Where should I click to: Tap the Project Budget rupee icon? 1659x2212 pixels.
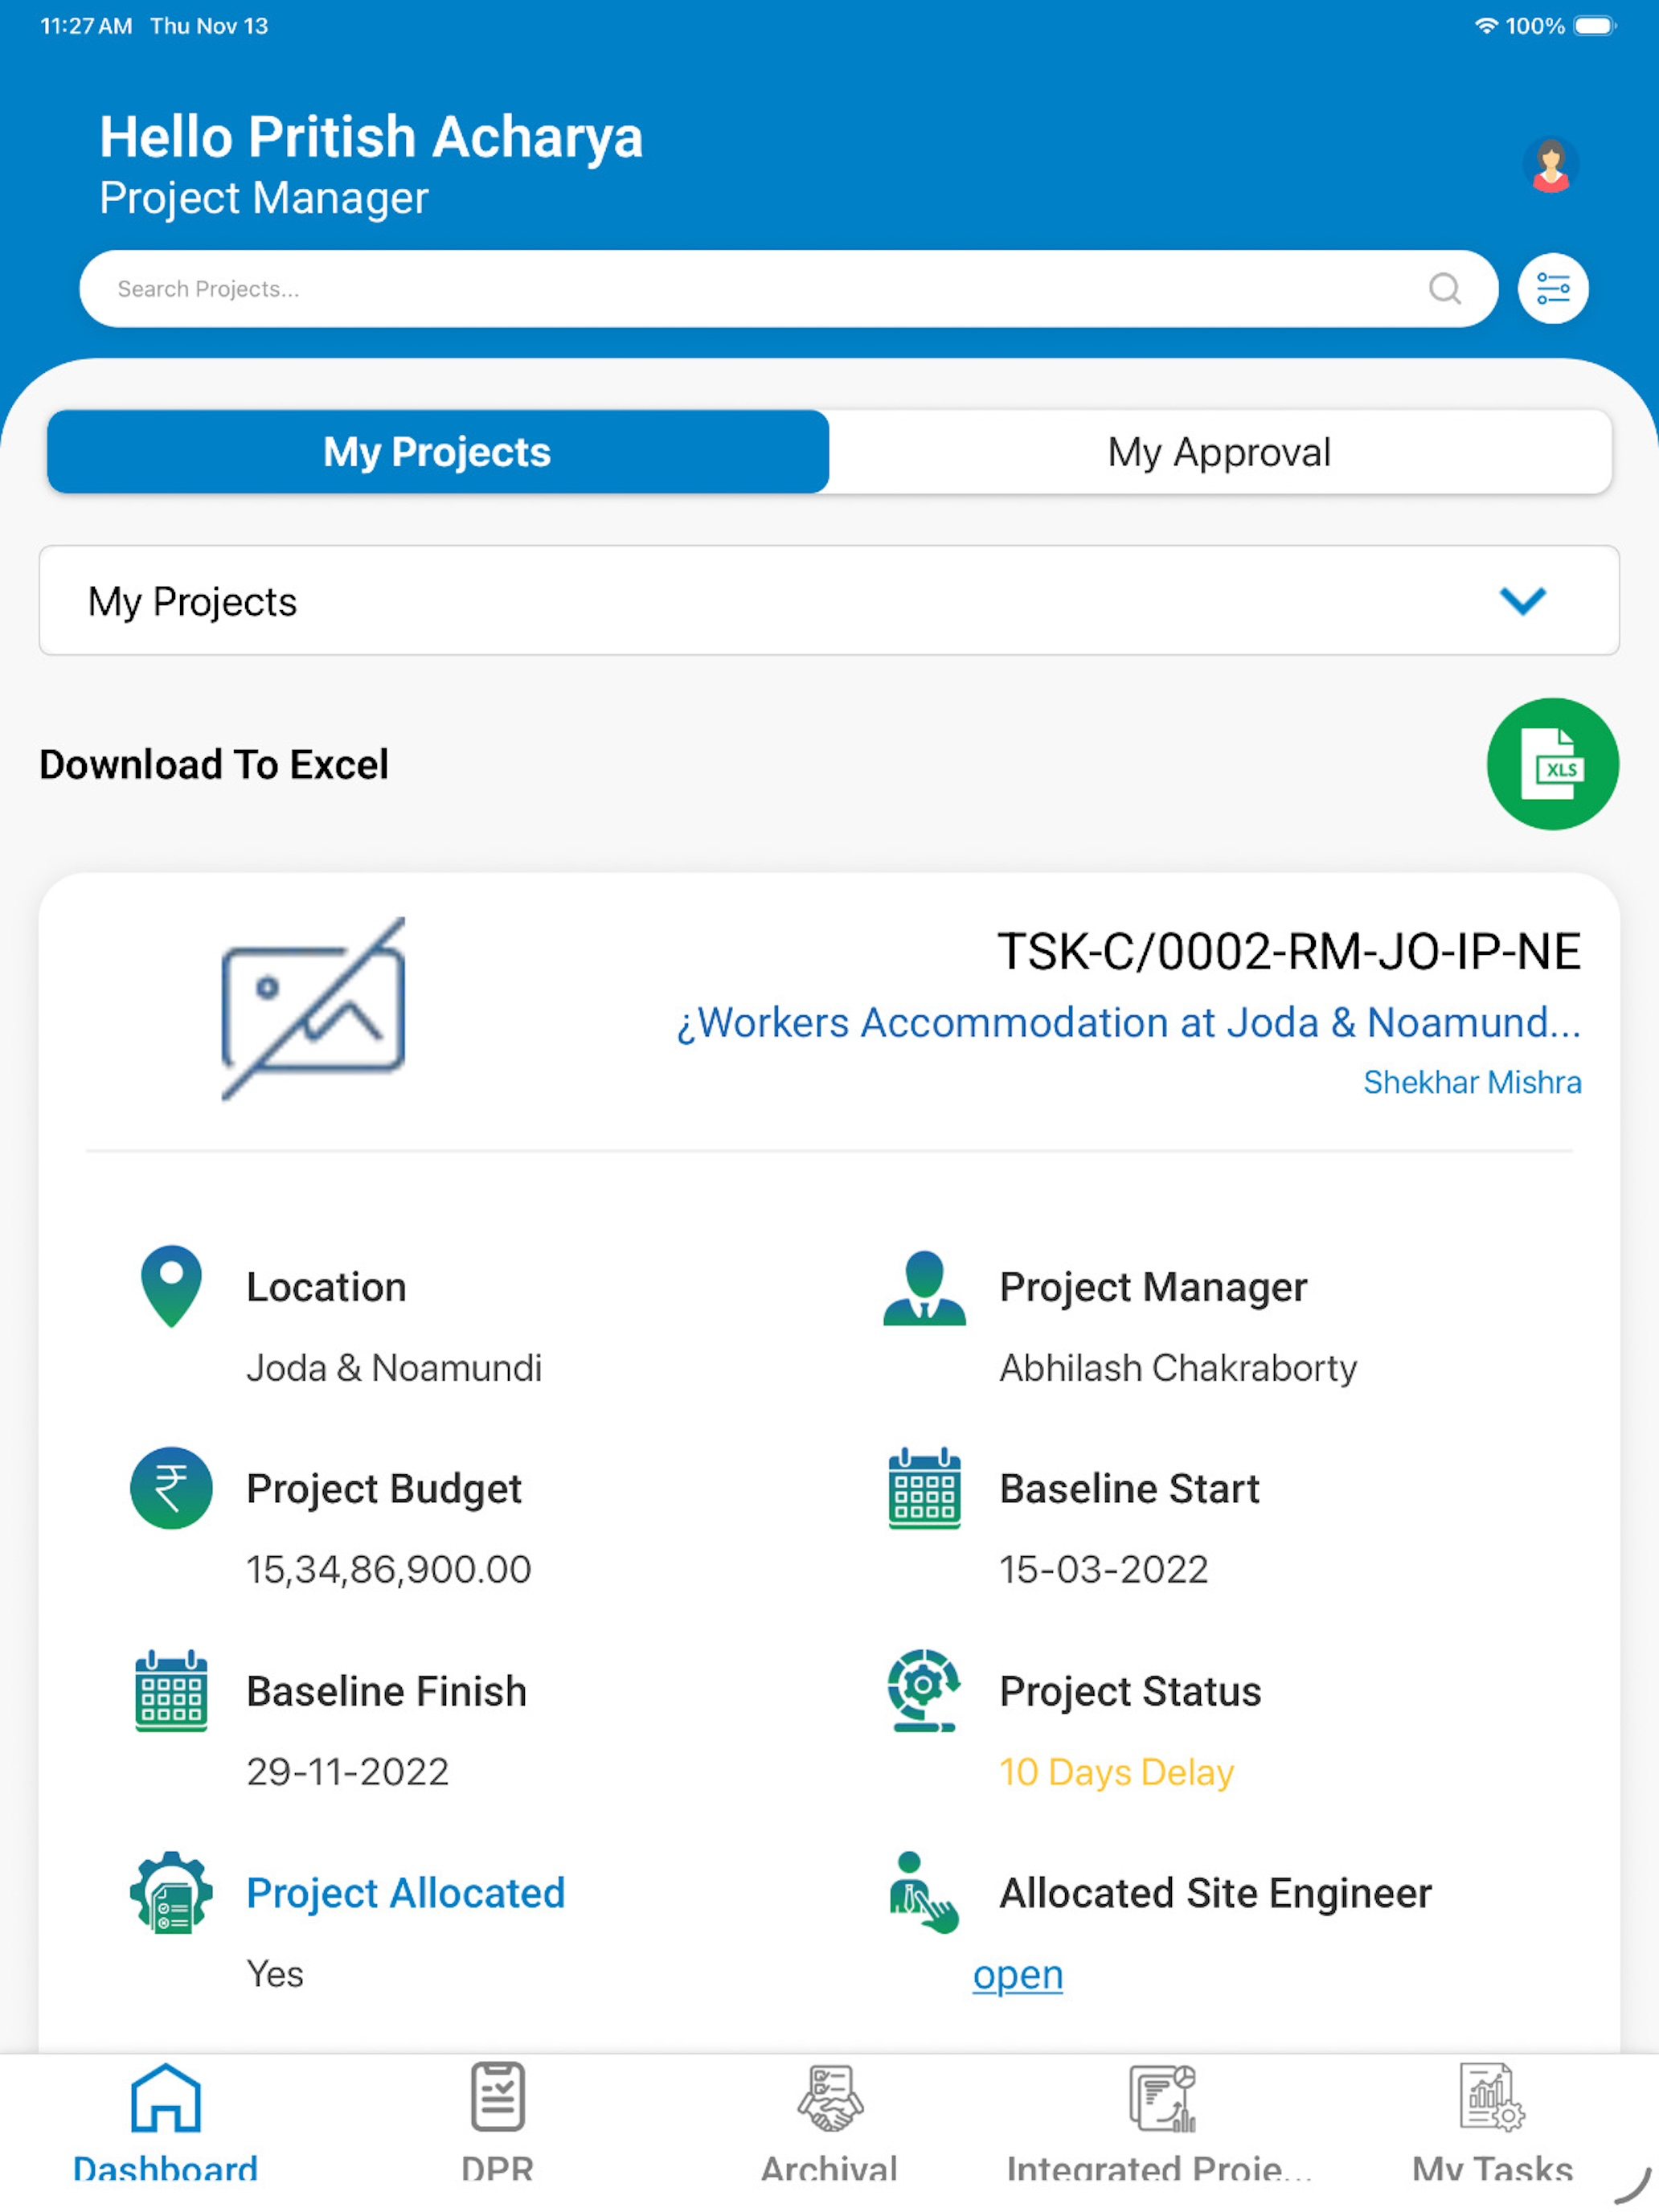tap(171, 1488)
